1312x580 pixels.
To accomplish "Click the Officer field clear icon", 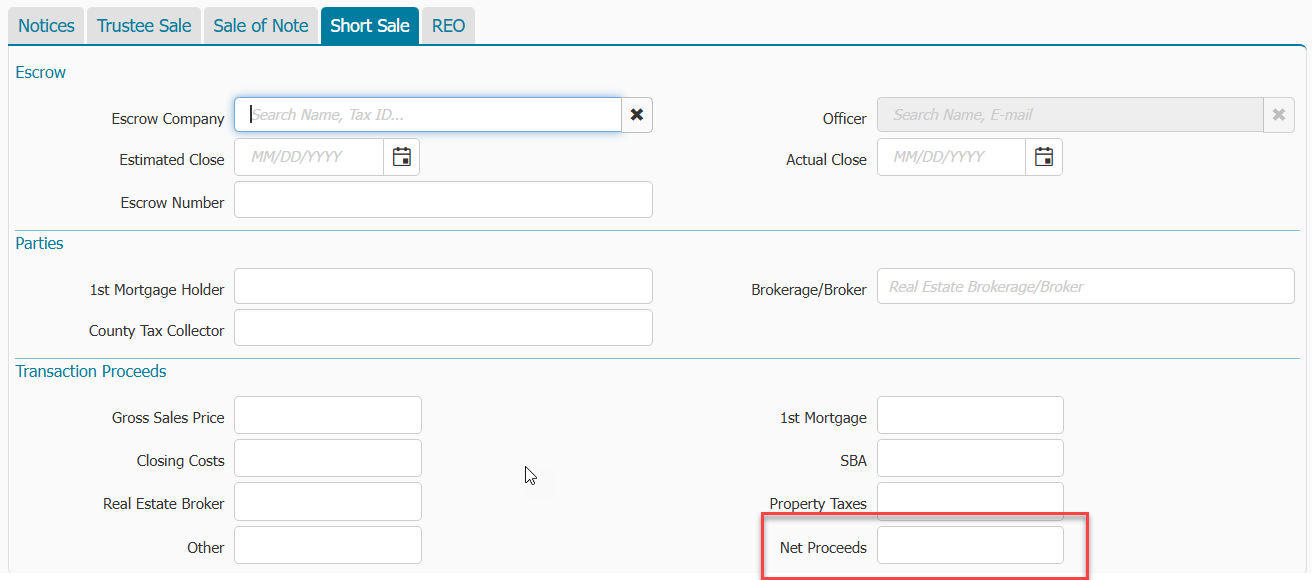I will (1278, 115).
